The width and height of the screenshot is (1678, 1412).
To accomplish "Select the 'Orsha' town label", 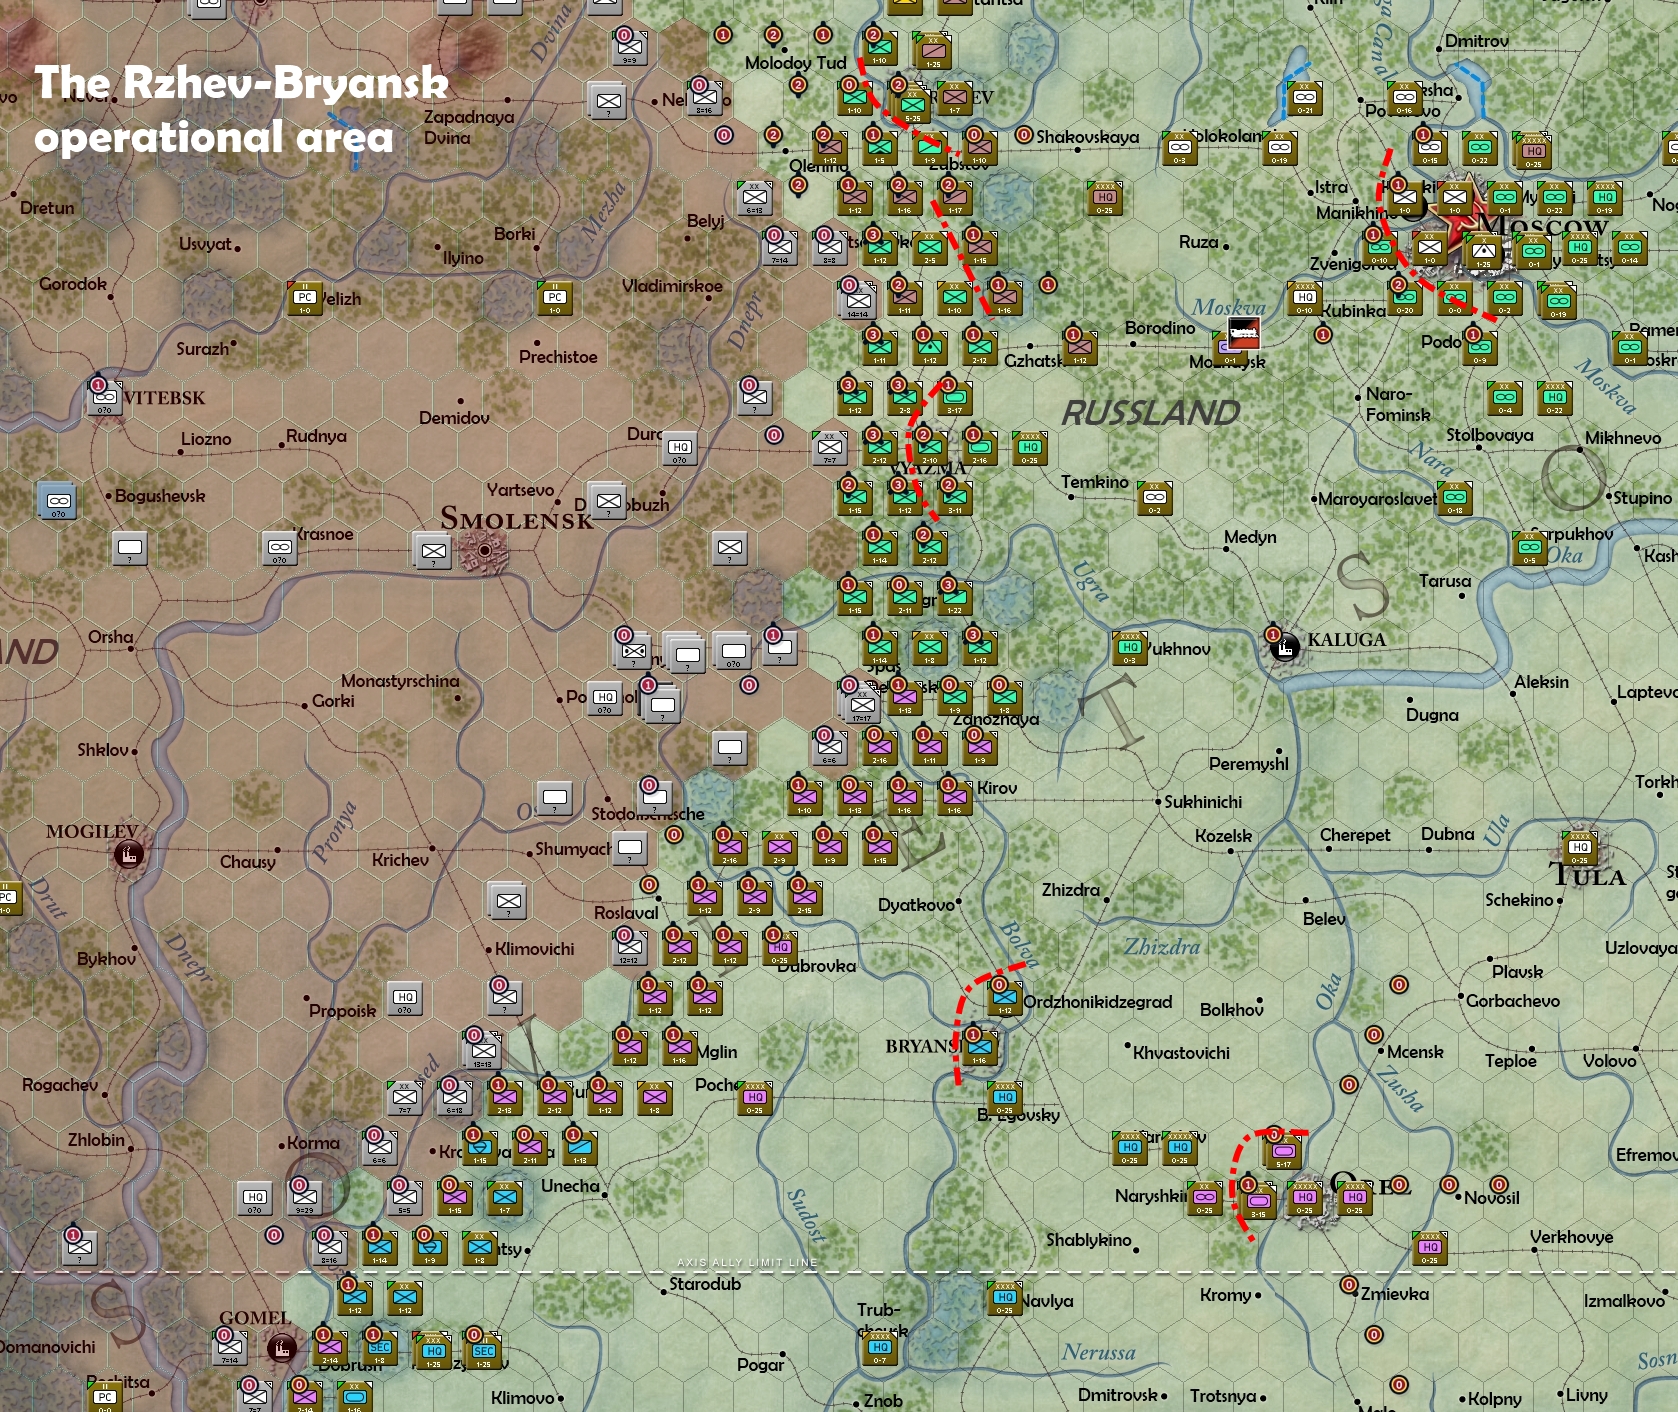I will coord(110,637).
